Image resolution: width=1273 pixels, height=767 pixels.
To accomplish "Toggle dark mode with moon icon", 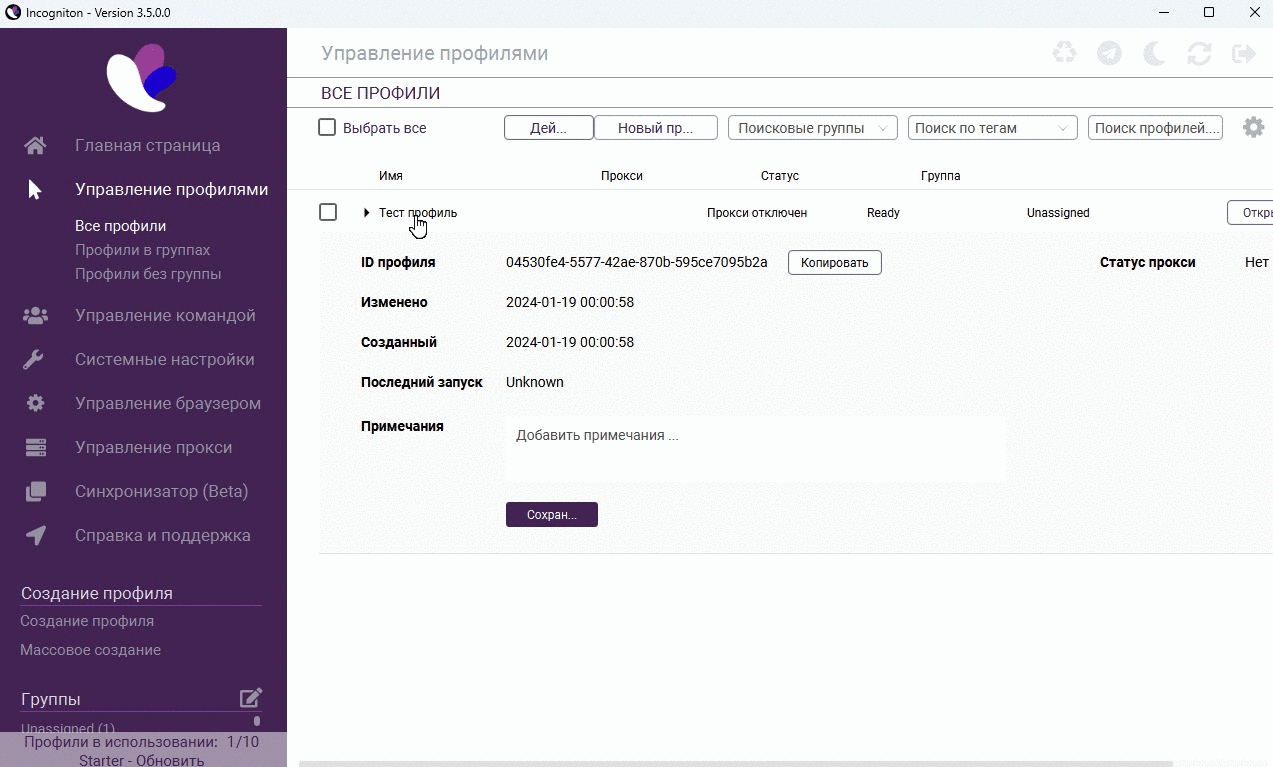I will [x=1154, y=53].
